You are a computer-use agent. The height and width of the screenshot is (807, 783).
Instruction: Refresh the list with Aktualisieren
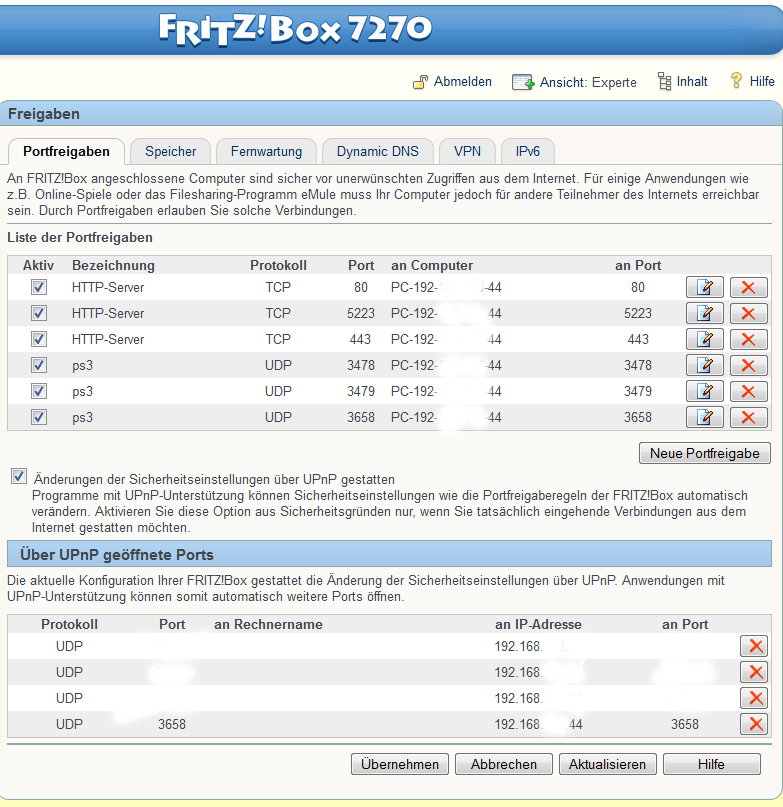[x=607, y=764]
